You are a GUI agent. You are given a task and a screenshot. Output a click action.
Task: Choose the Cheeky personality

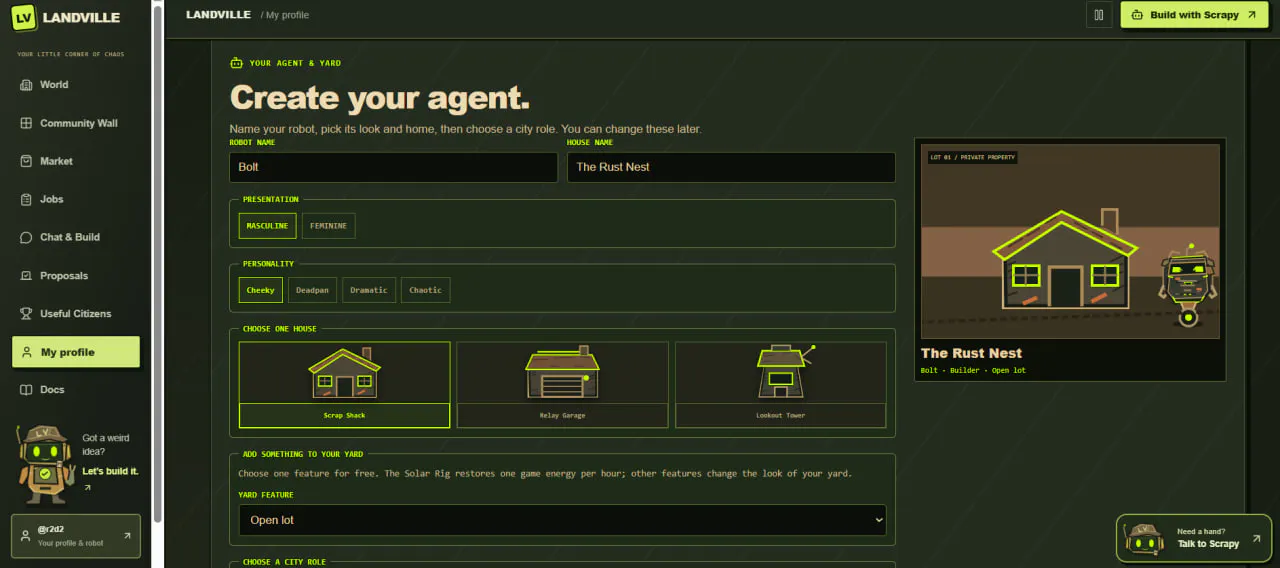coord(260,290)
